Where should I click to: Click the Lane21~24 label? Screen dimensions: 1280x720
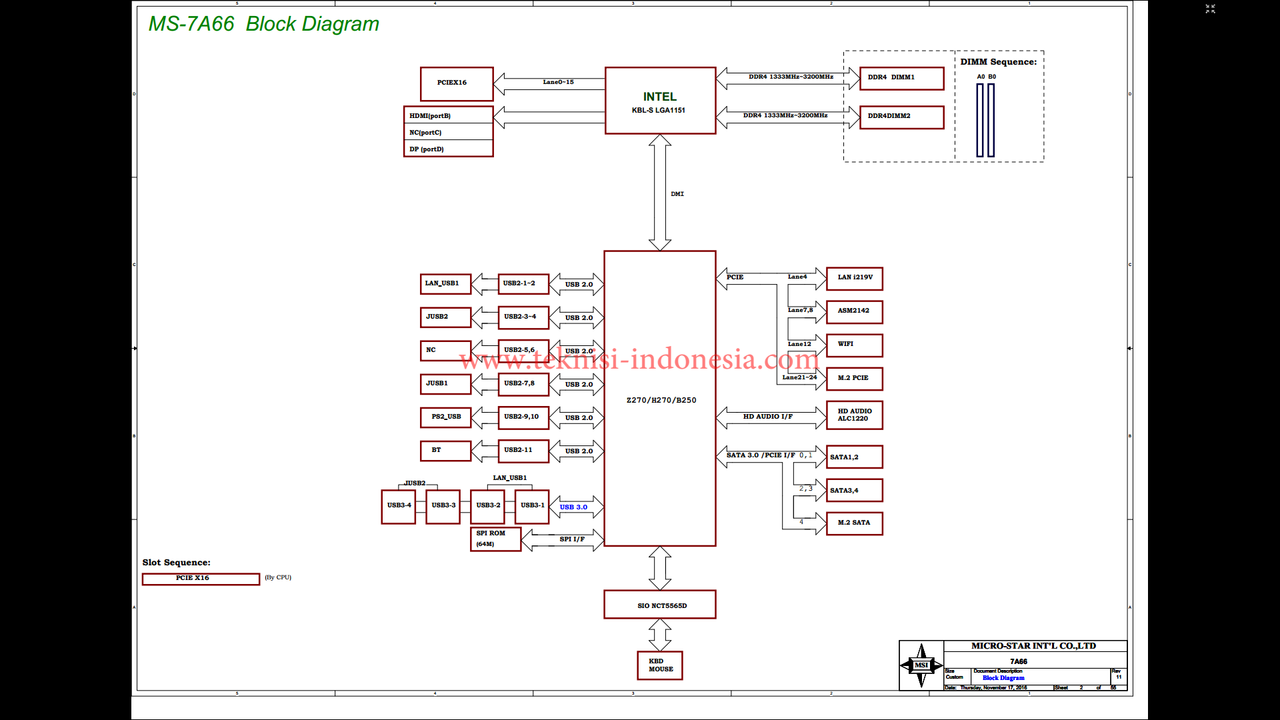tap(799, 378)
